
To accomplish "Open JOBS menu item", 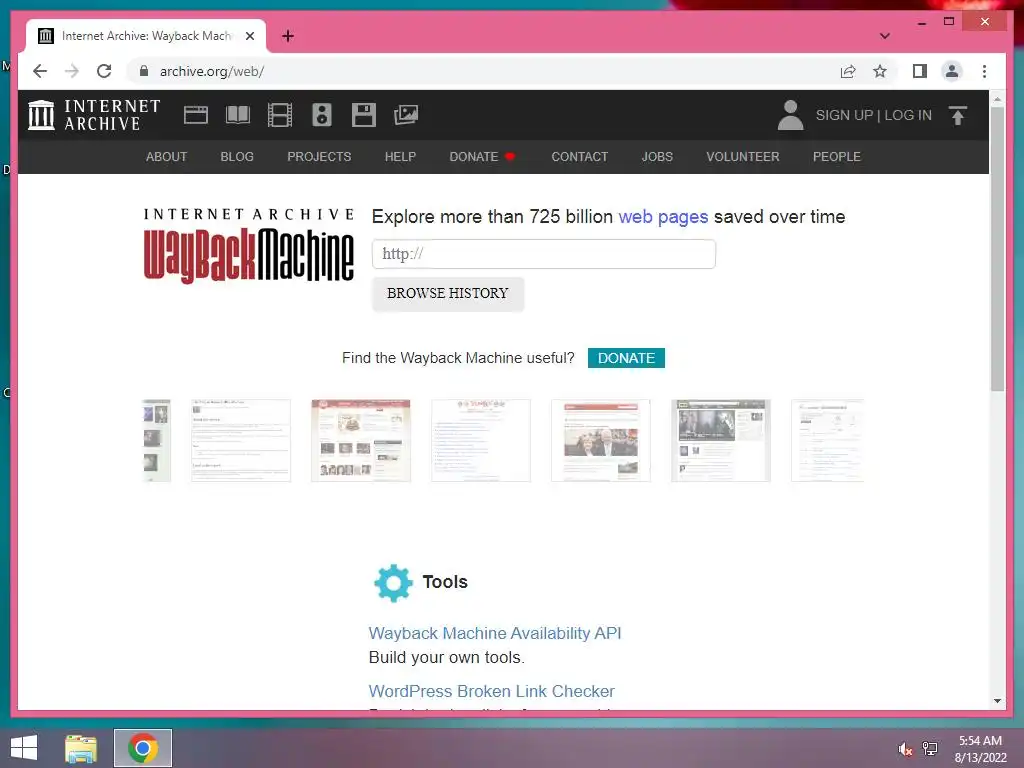I will click(x=657, y=157).
